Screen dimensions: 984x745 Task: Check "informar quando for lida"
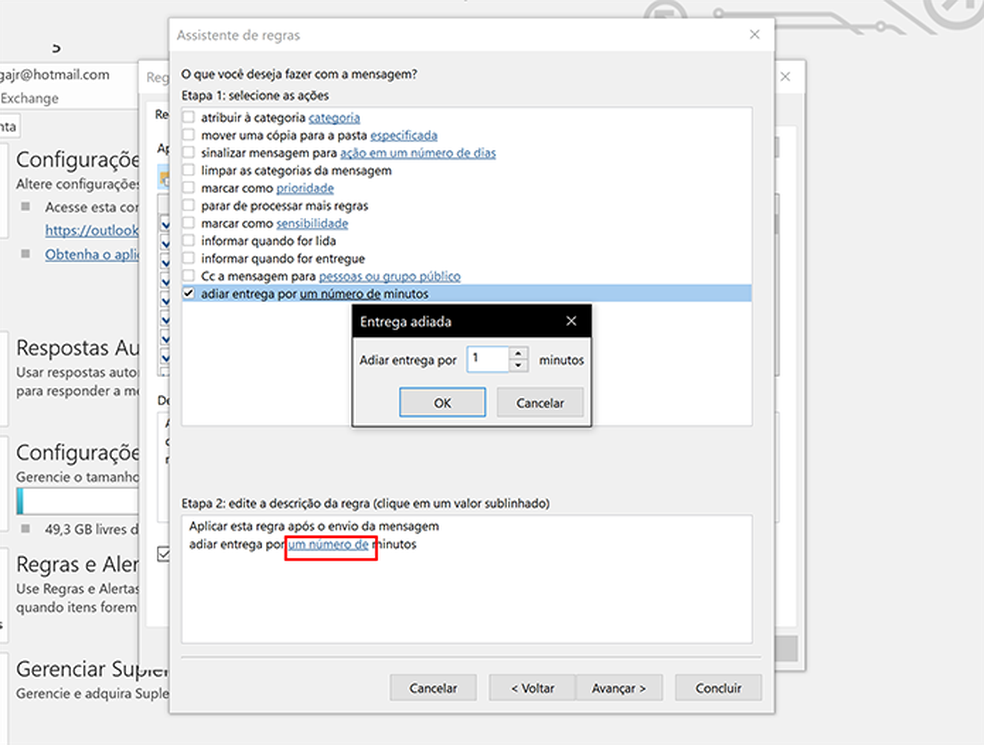pyautogui.click(x=190, y=240)
